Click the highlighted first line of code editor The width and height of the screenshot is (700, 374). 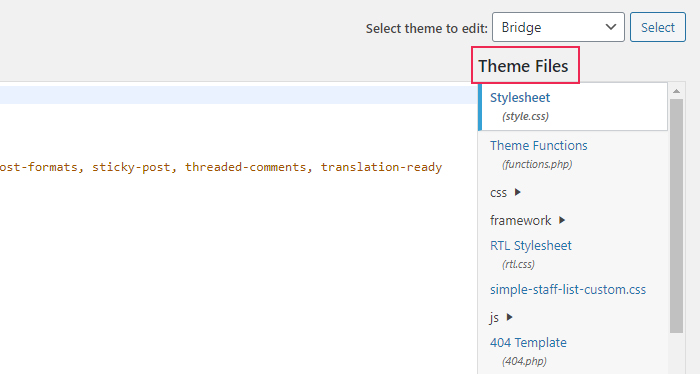tap(238, 95)
